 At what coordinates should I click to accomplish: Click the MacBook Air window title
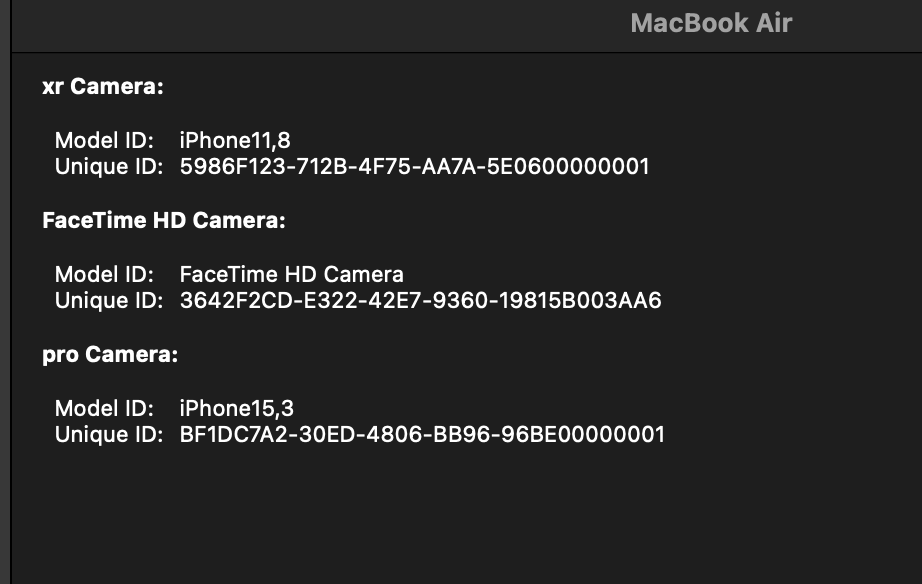click(711, 24)
